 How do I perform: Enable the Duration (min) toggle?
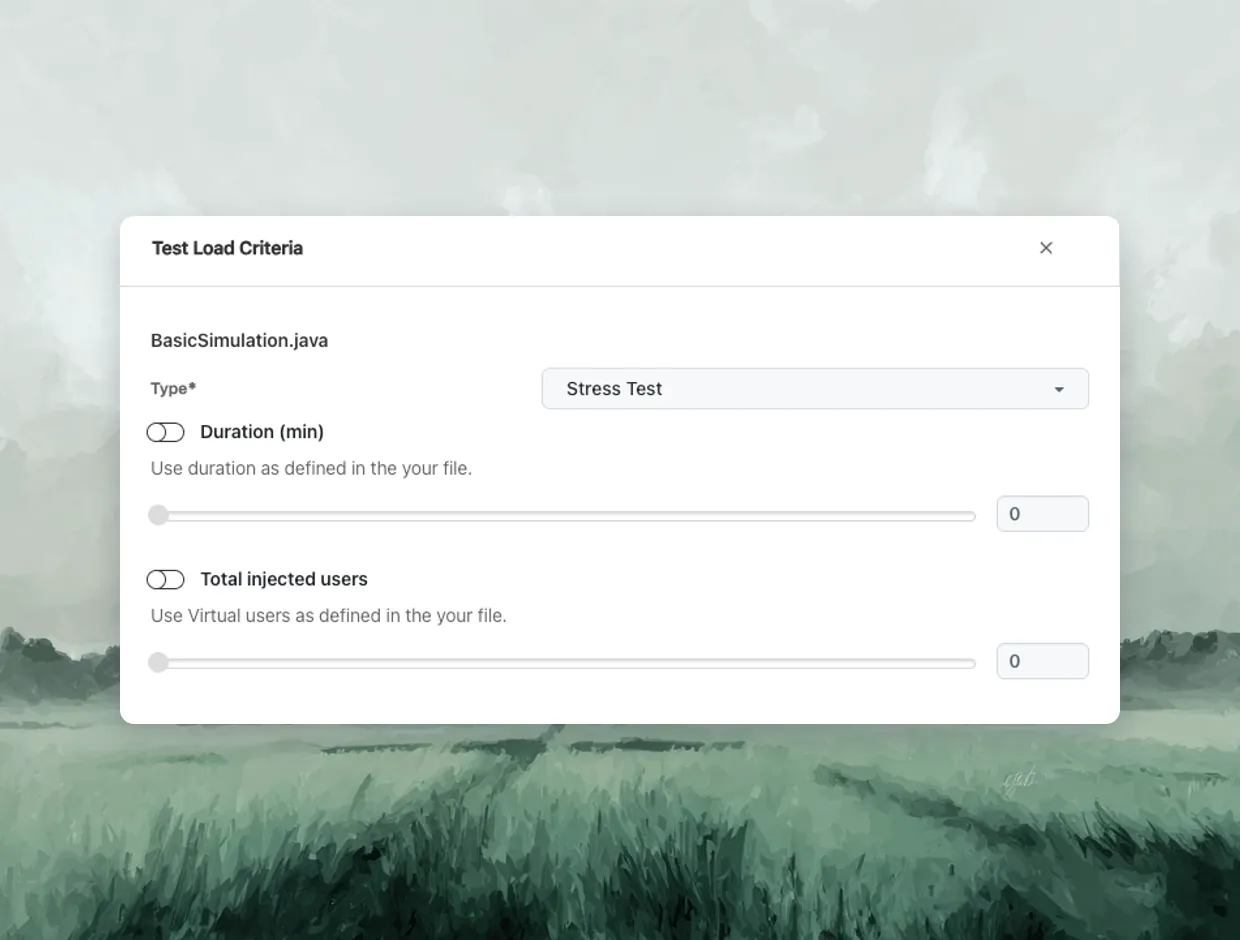(x=166, y=432)
